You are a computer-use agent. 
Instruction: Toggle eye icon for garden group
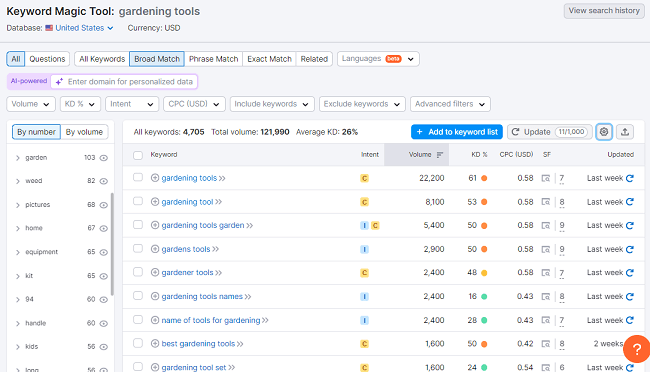pyautogui.click(x=104, y=158)
